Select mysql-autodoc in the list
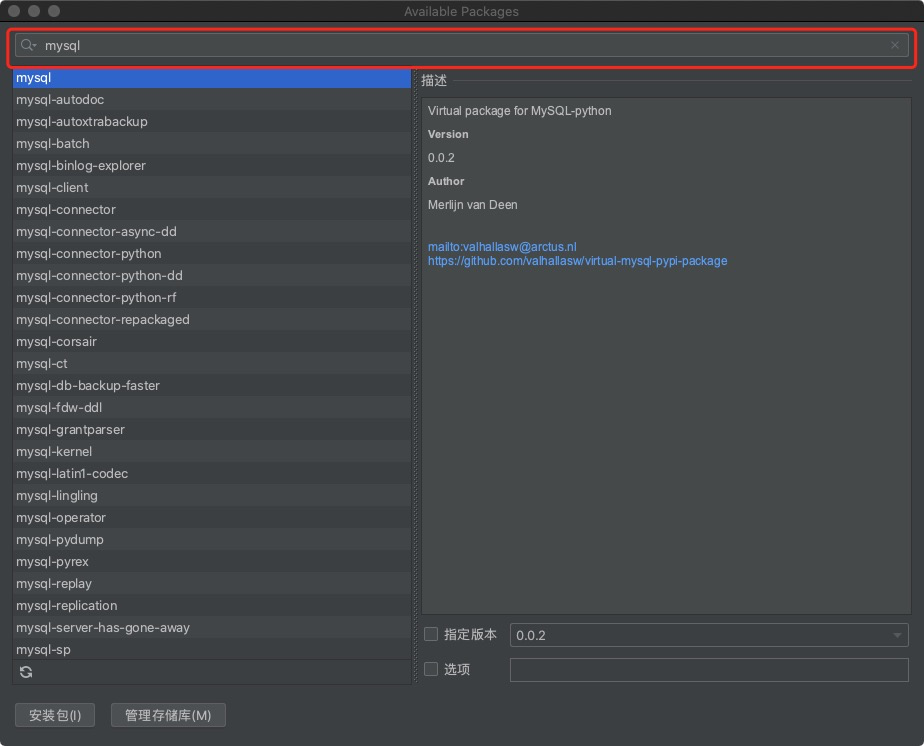 click(x=212, y=100)
